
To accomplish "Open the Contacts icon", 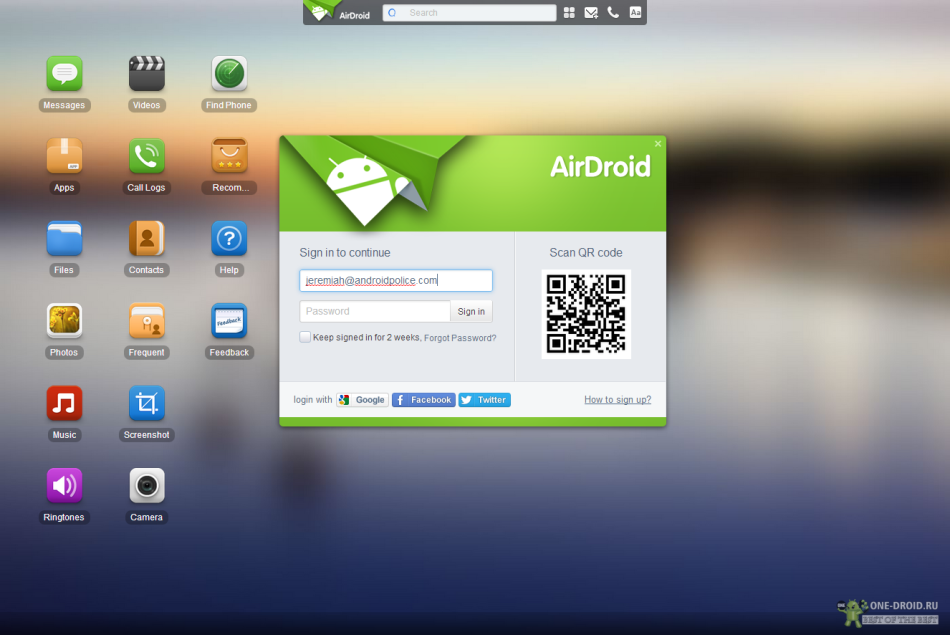I will (146, 239).
